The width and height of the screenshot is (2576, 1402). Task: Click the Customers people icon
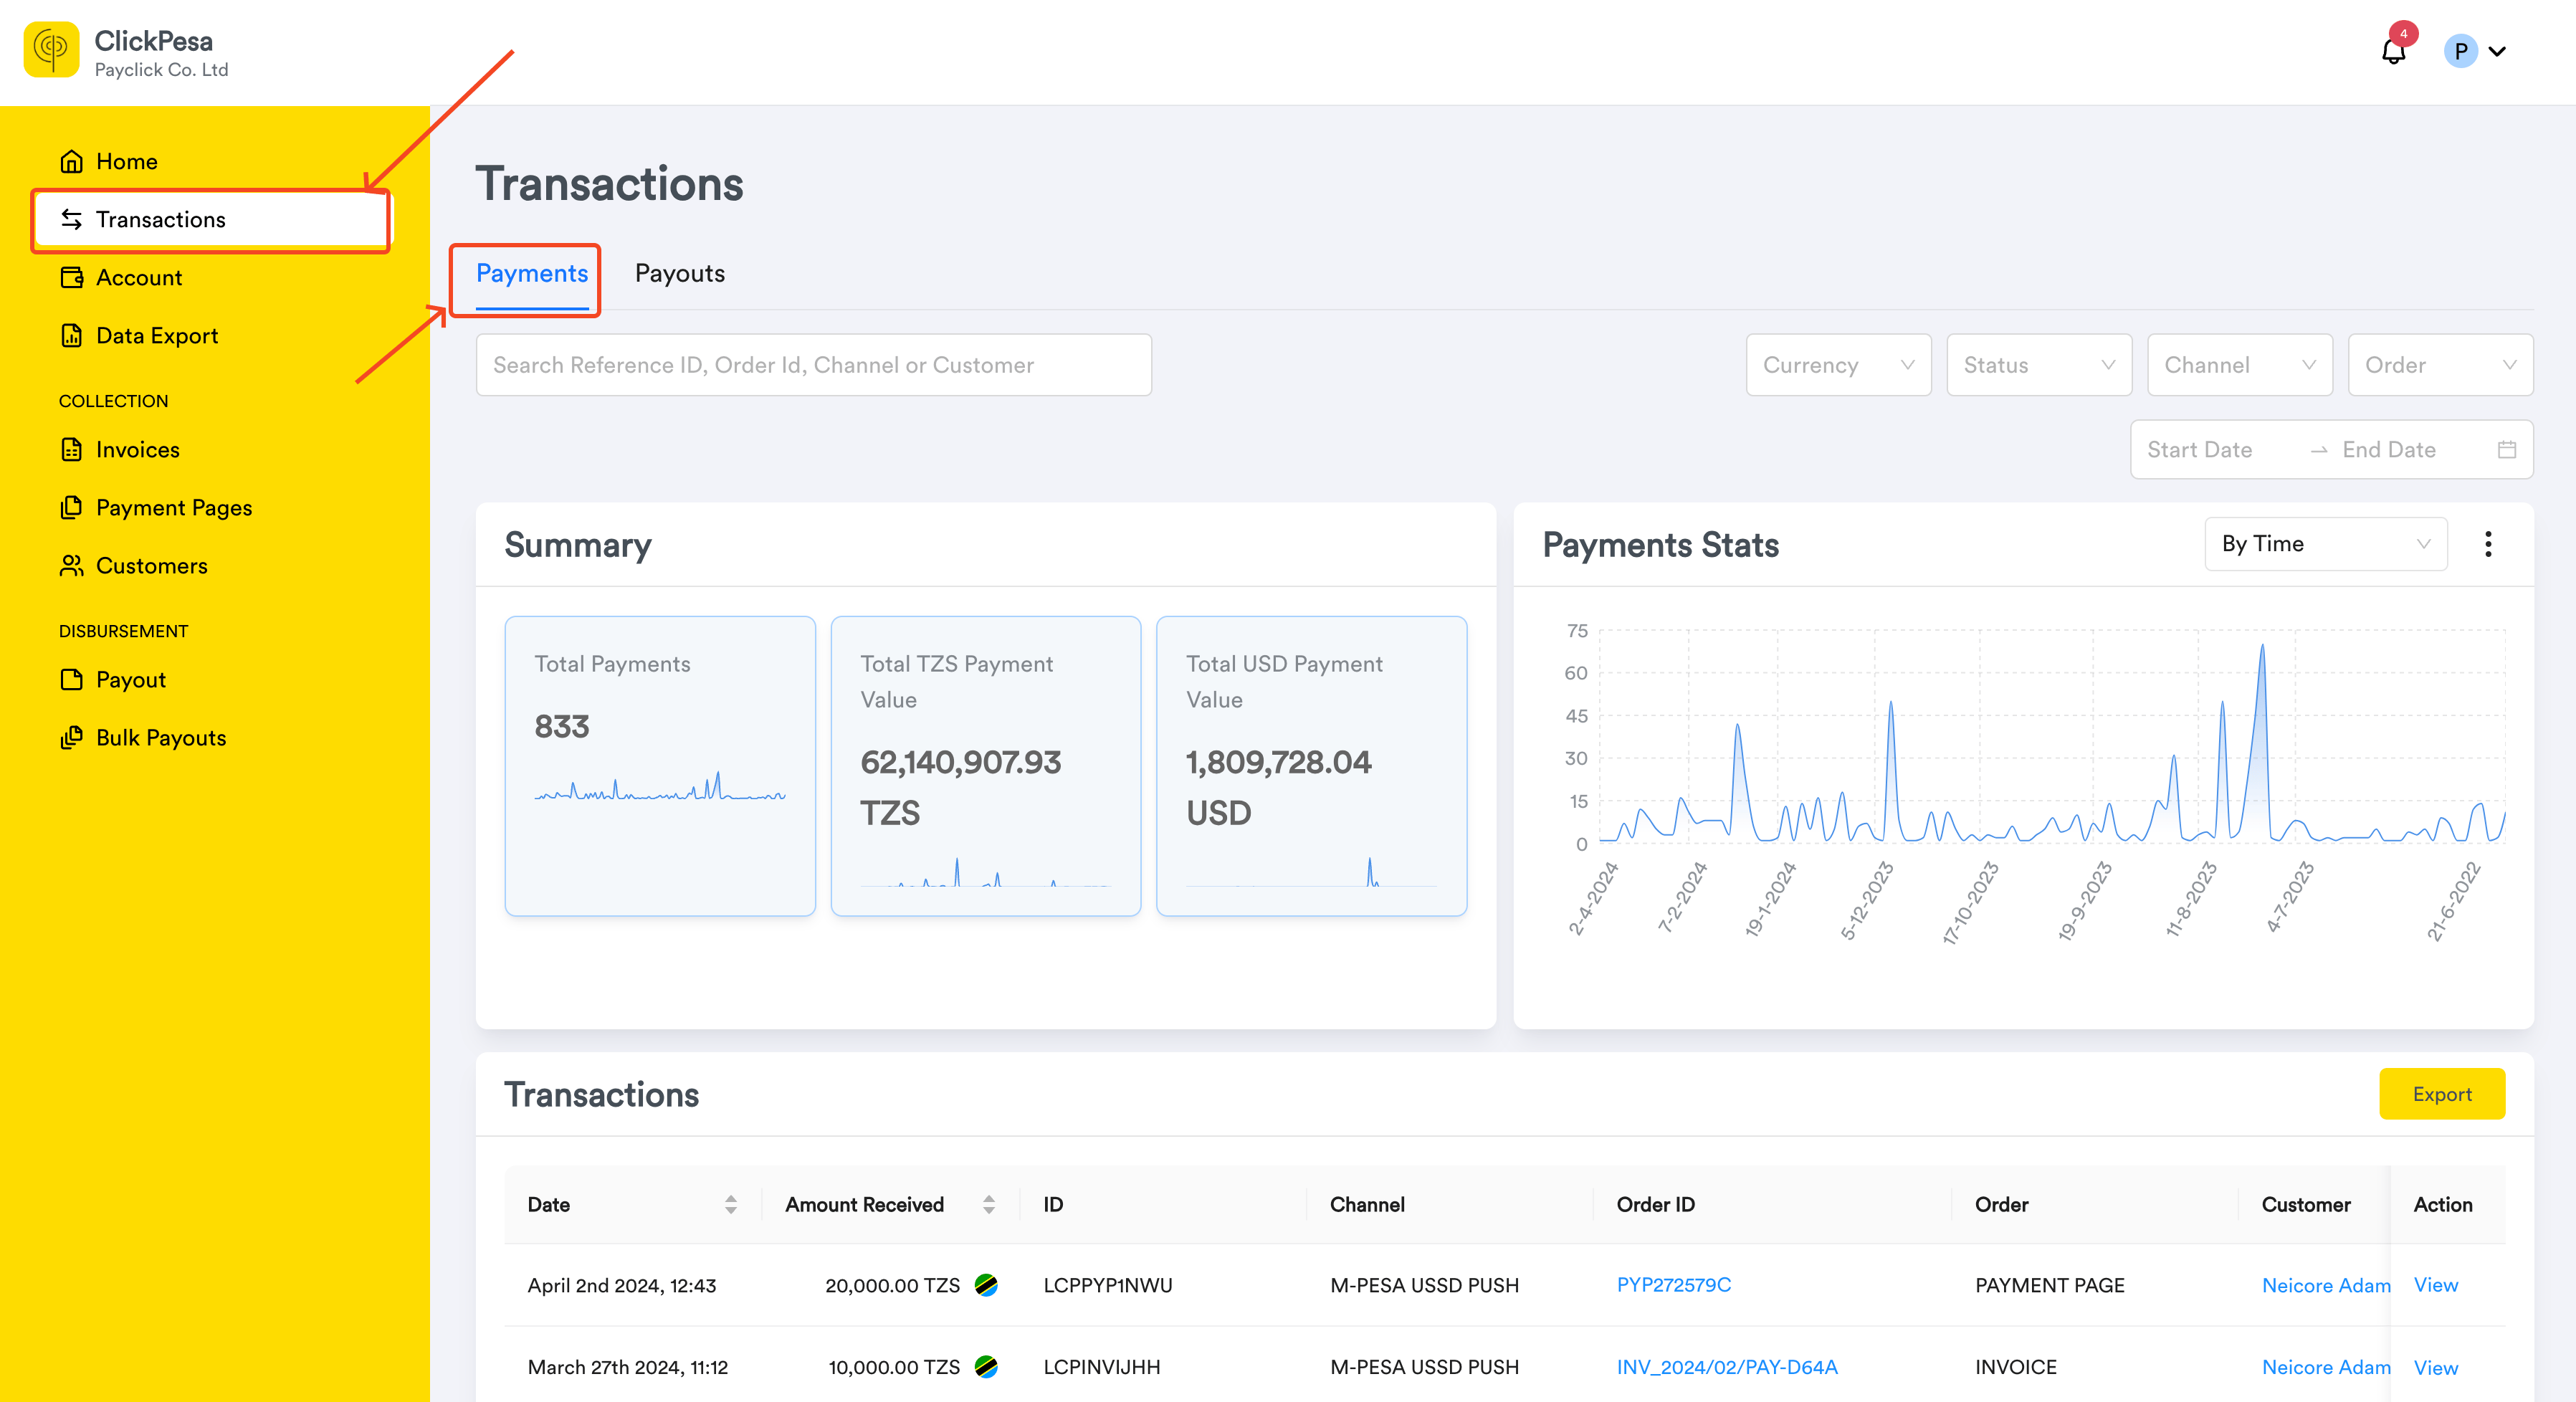pos(71,566)
